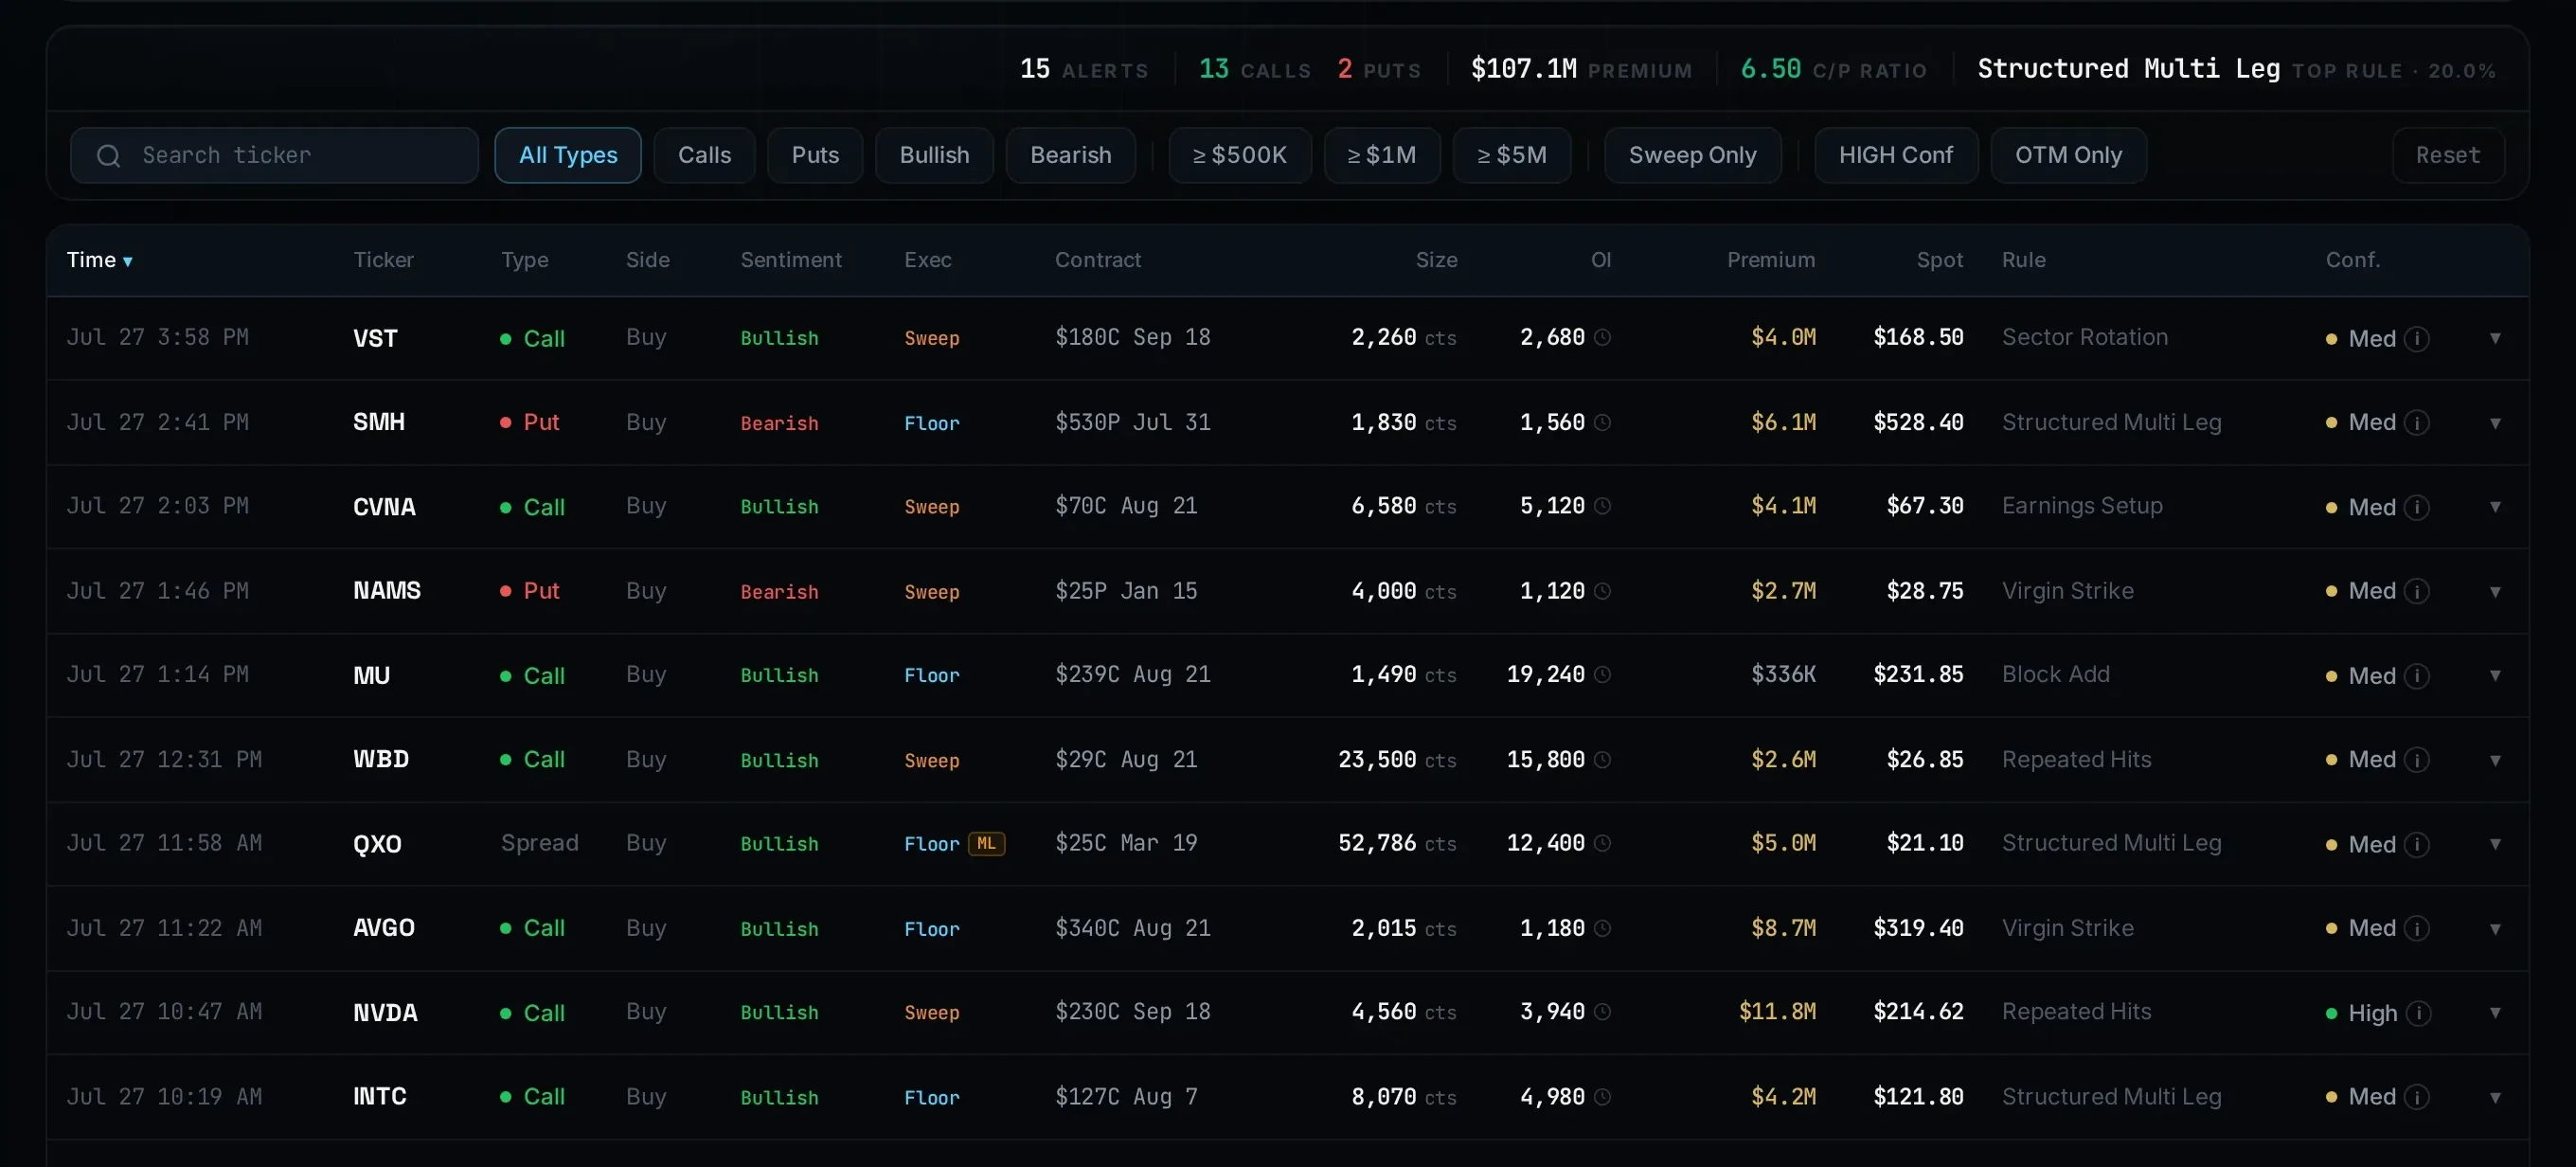Open confidence info icon for MU row
The height and width of the screenshot is (1167, 2576).
(2417, 677)
